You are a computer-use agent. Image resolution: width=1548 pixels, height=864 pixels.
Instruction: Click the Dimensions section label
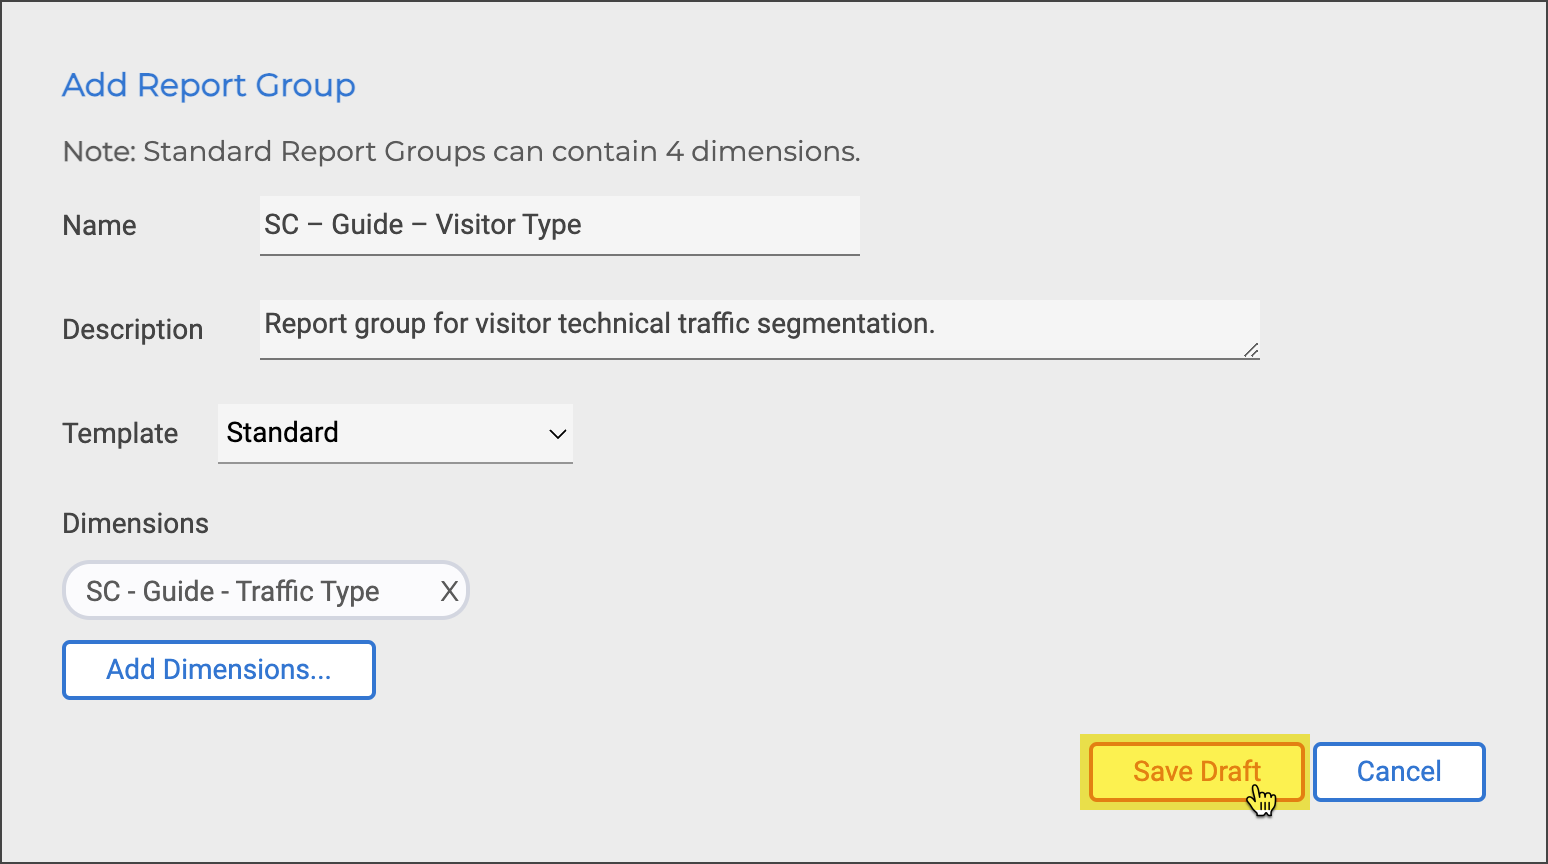tap(135, 524)
